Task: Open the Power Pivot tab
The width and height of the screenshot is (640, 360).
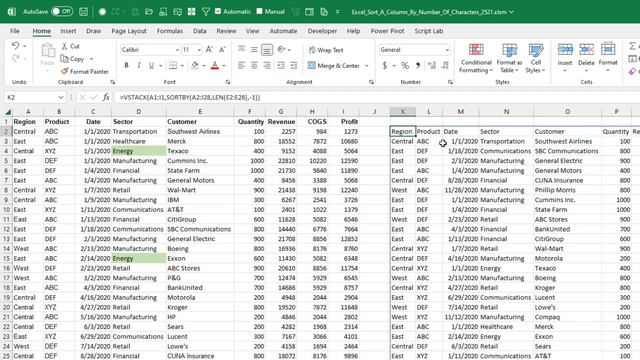Action: coord(387,31)
